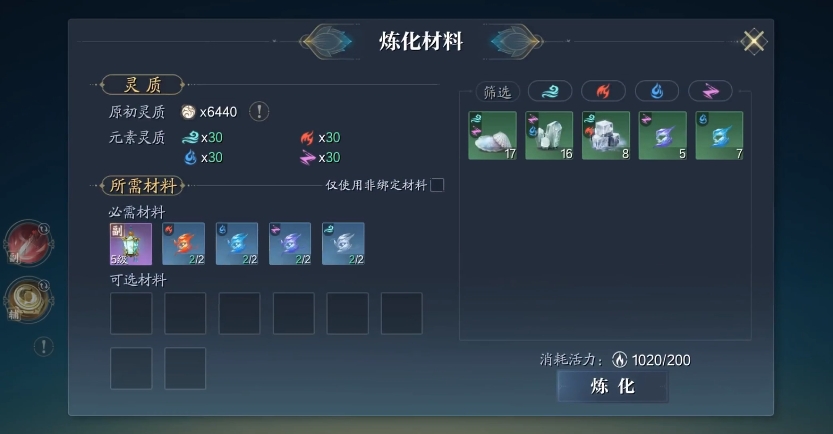Filter materials by lightning element icon
This screenshot has height=434, width=833.
710,91
